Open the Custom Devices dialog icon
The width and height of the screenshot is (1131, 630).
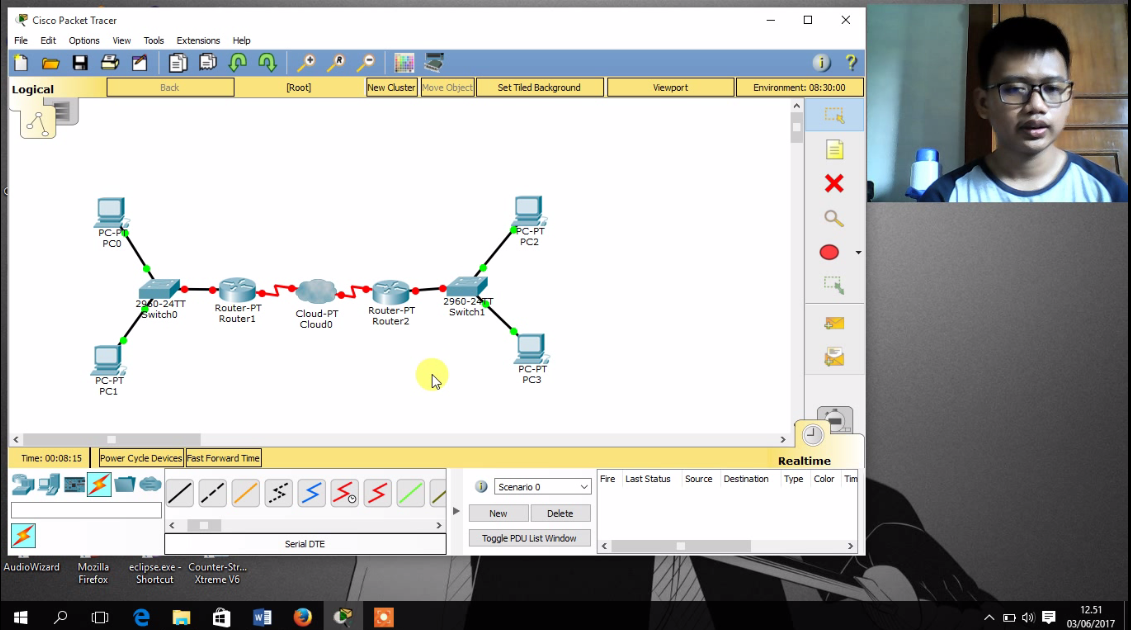434,64
